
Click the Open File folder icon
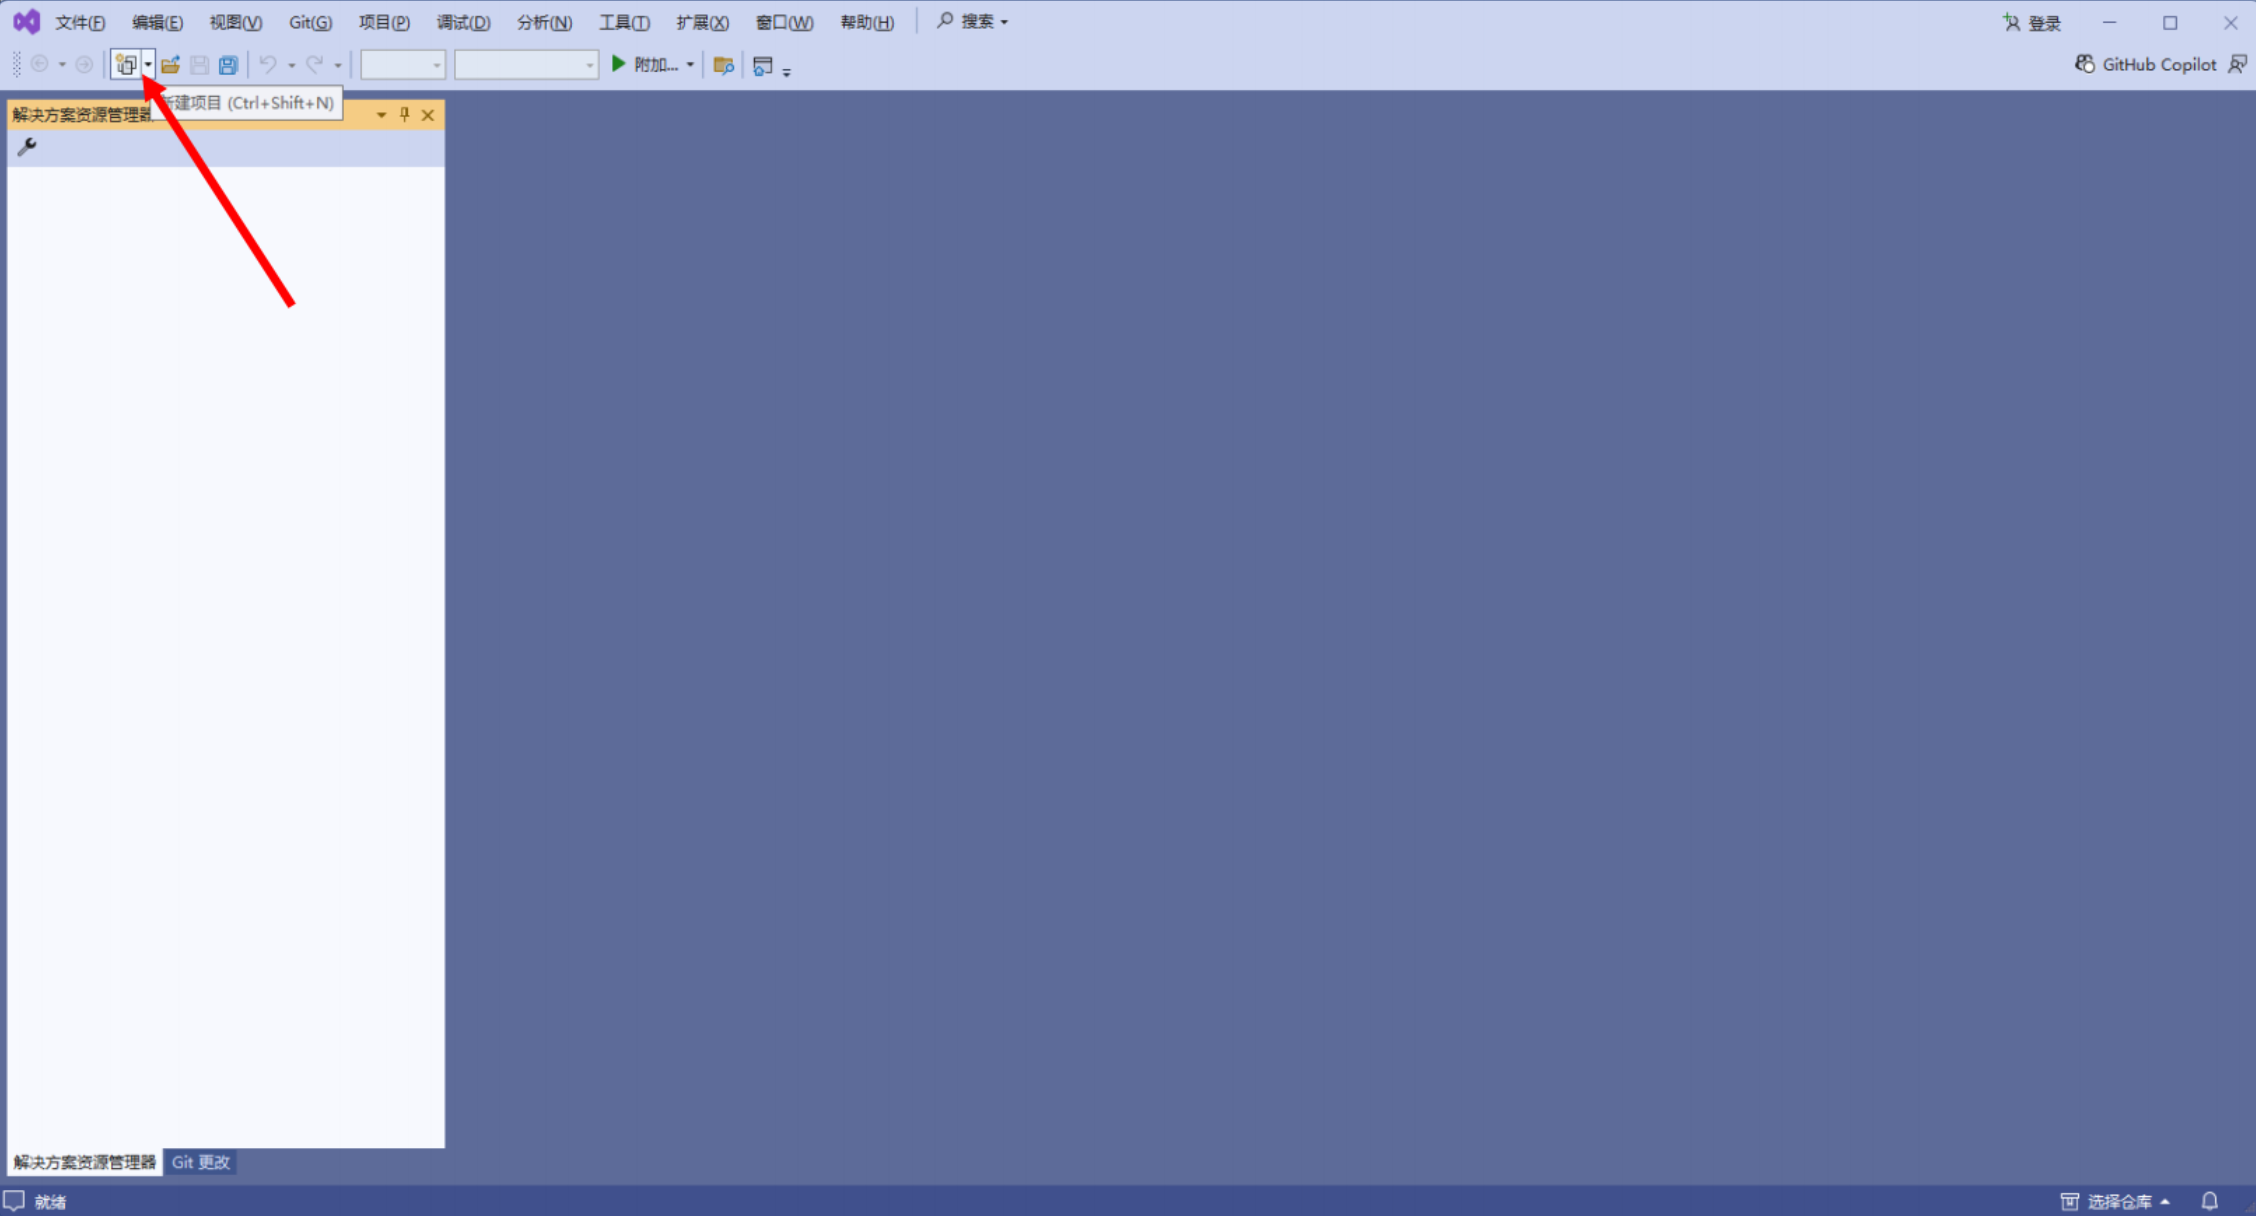170,65
